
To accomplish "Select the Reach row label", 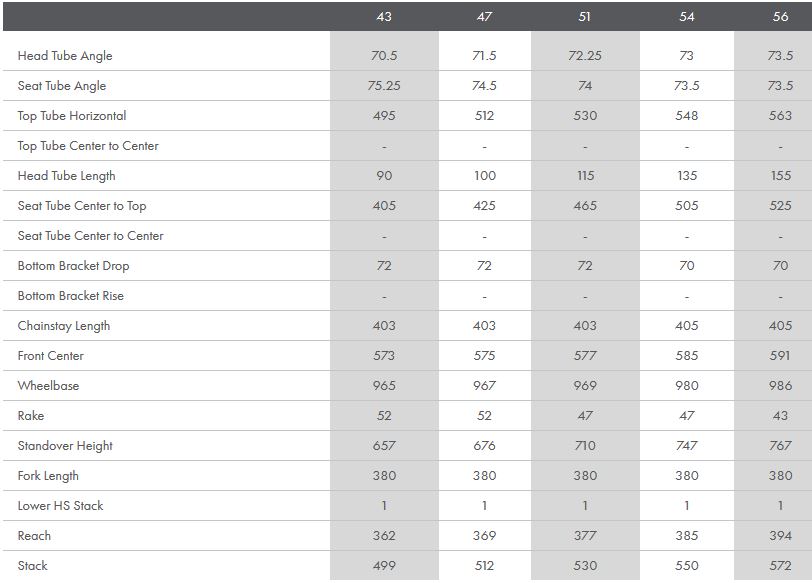I will (34, 536).
